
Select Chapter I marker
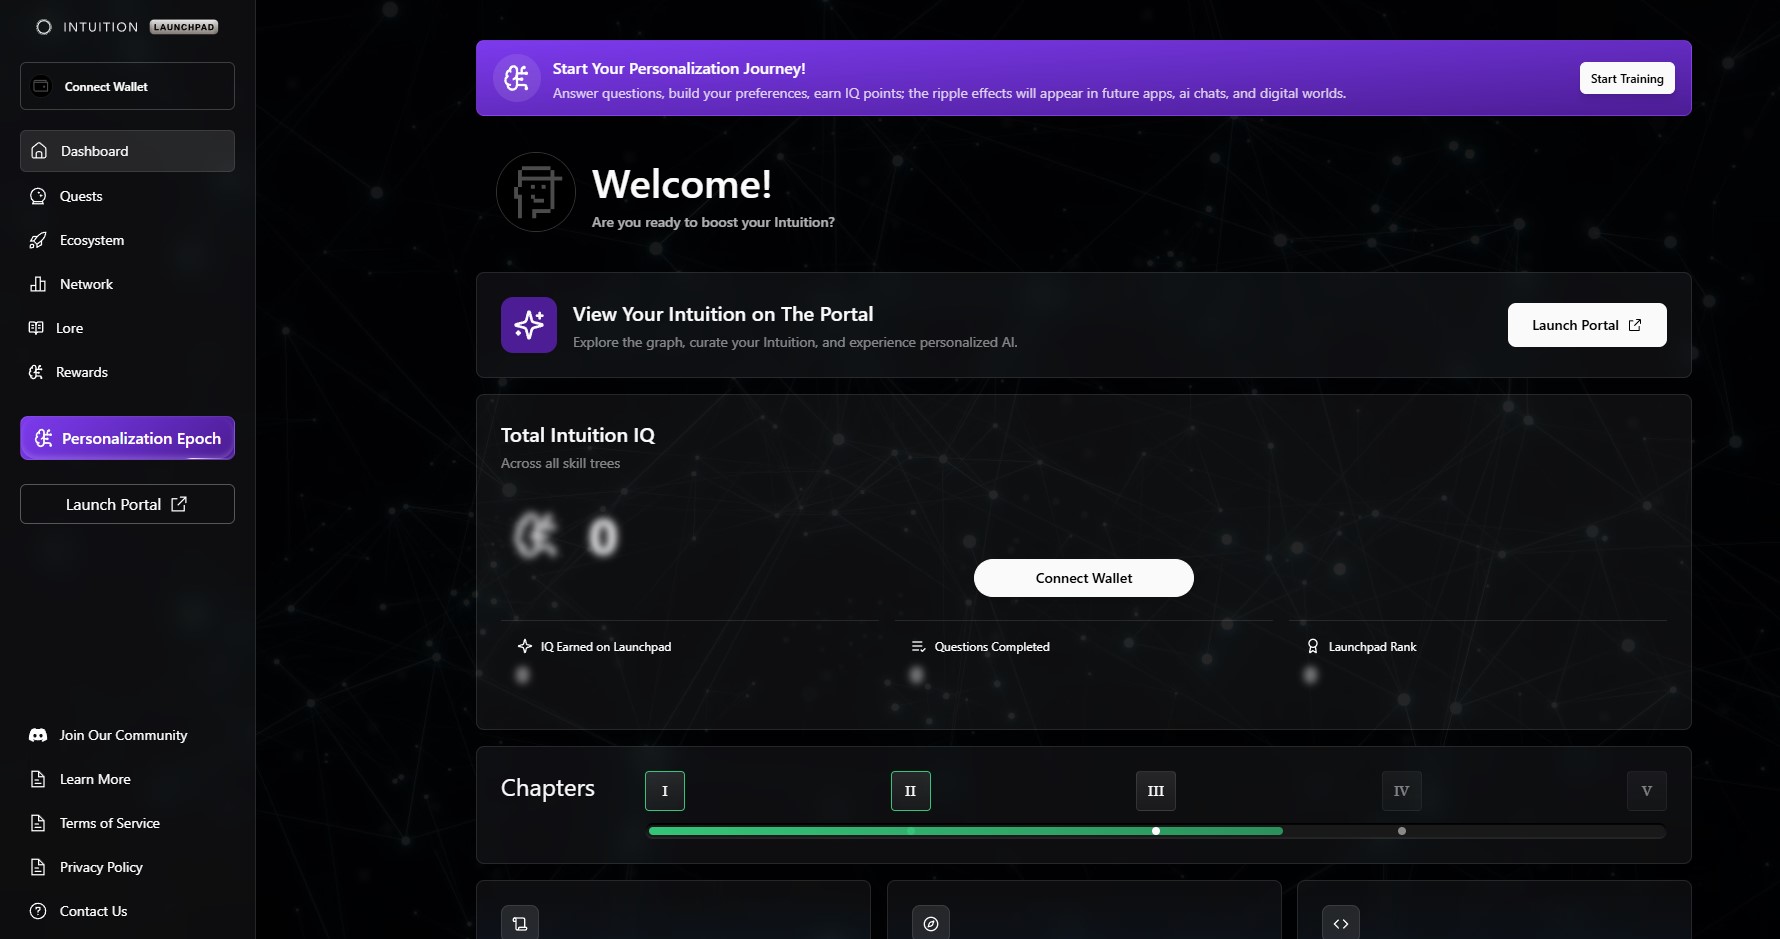[x=665, y=791]
